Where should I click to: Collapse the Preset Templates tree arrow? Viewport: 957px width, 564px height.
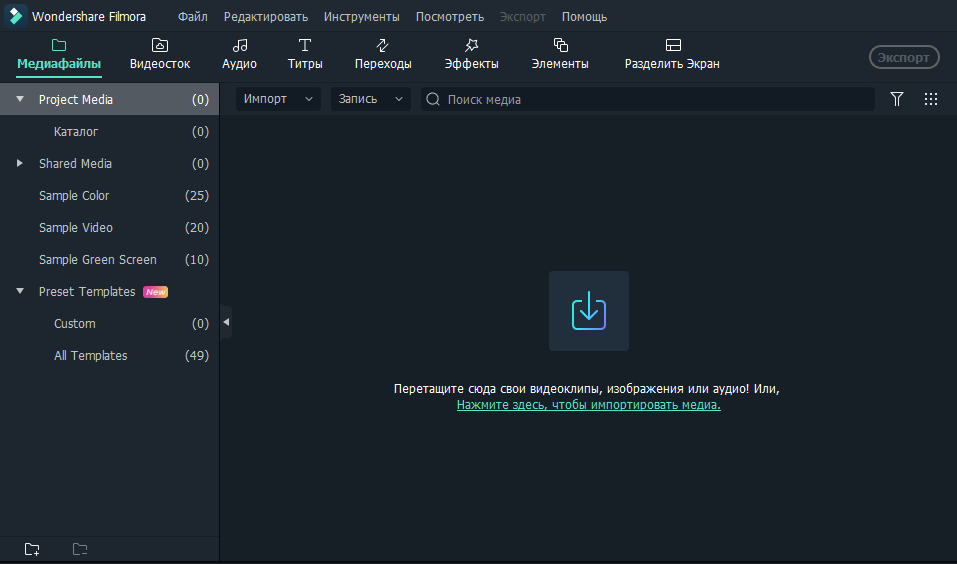20,291
